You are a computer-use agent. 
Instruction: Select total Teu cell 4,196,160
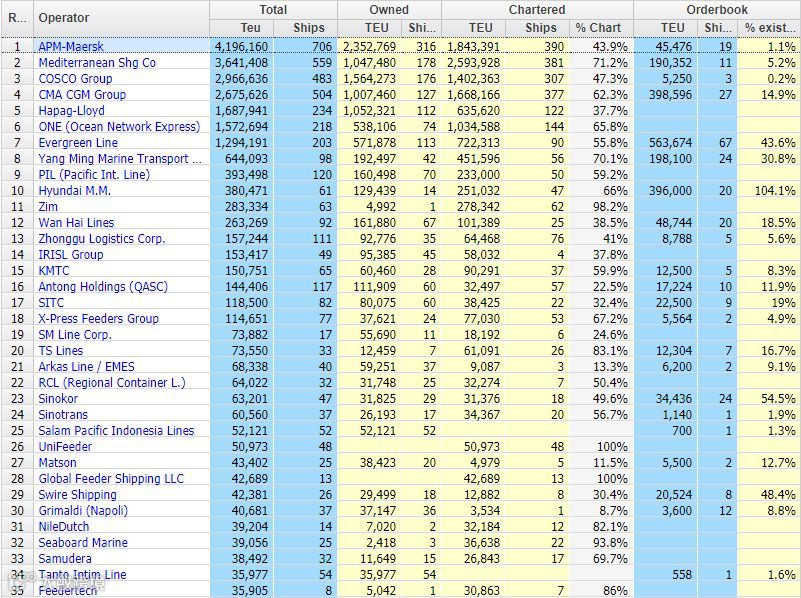[242, 46]
